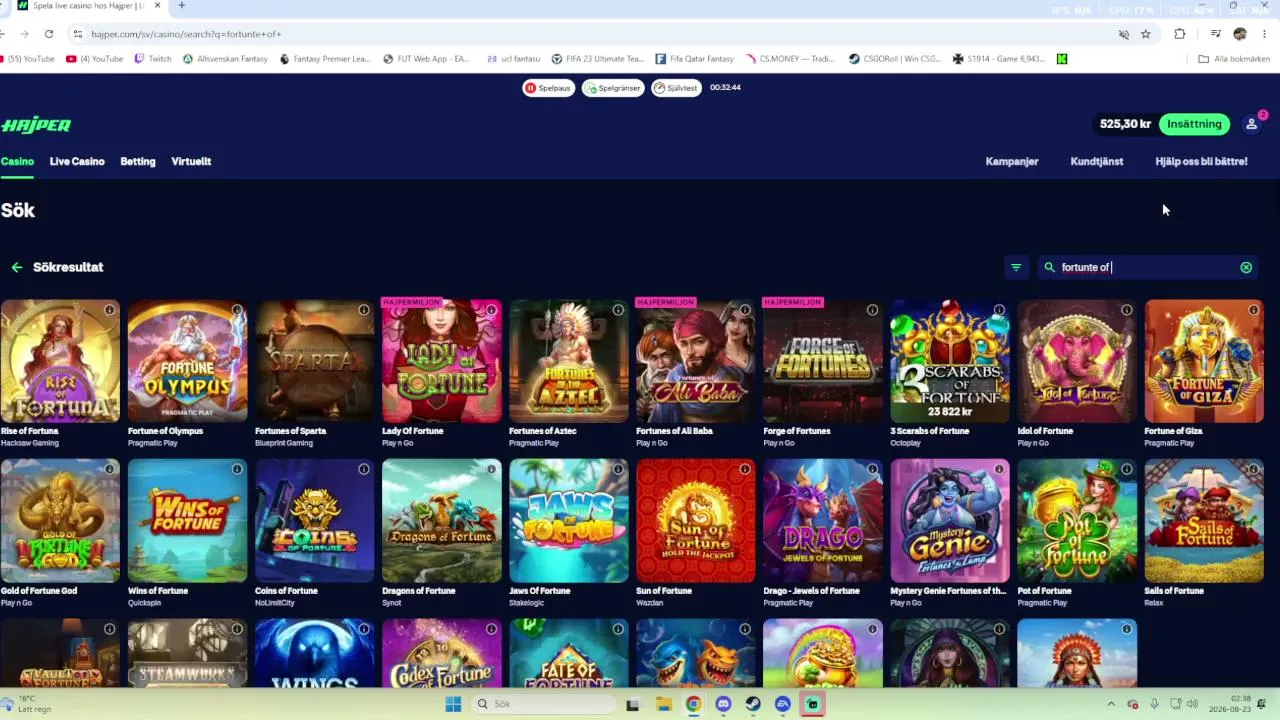Show info for Jaws Of Fortune
The width and height of the screenshot is (1280, 720).
point(618,469)
